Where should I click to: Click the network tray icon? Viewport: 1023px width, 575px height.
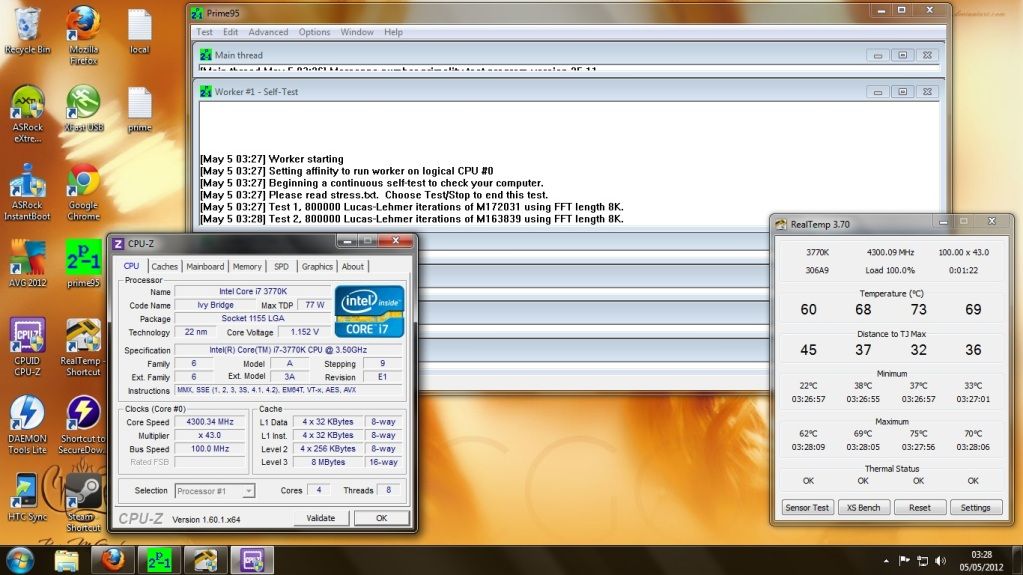923,561
